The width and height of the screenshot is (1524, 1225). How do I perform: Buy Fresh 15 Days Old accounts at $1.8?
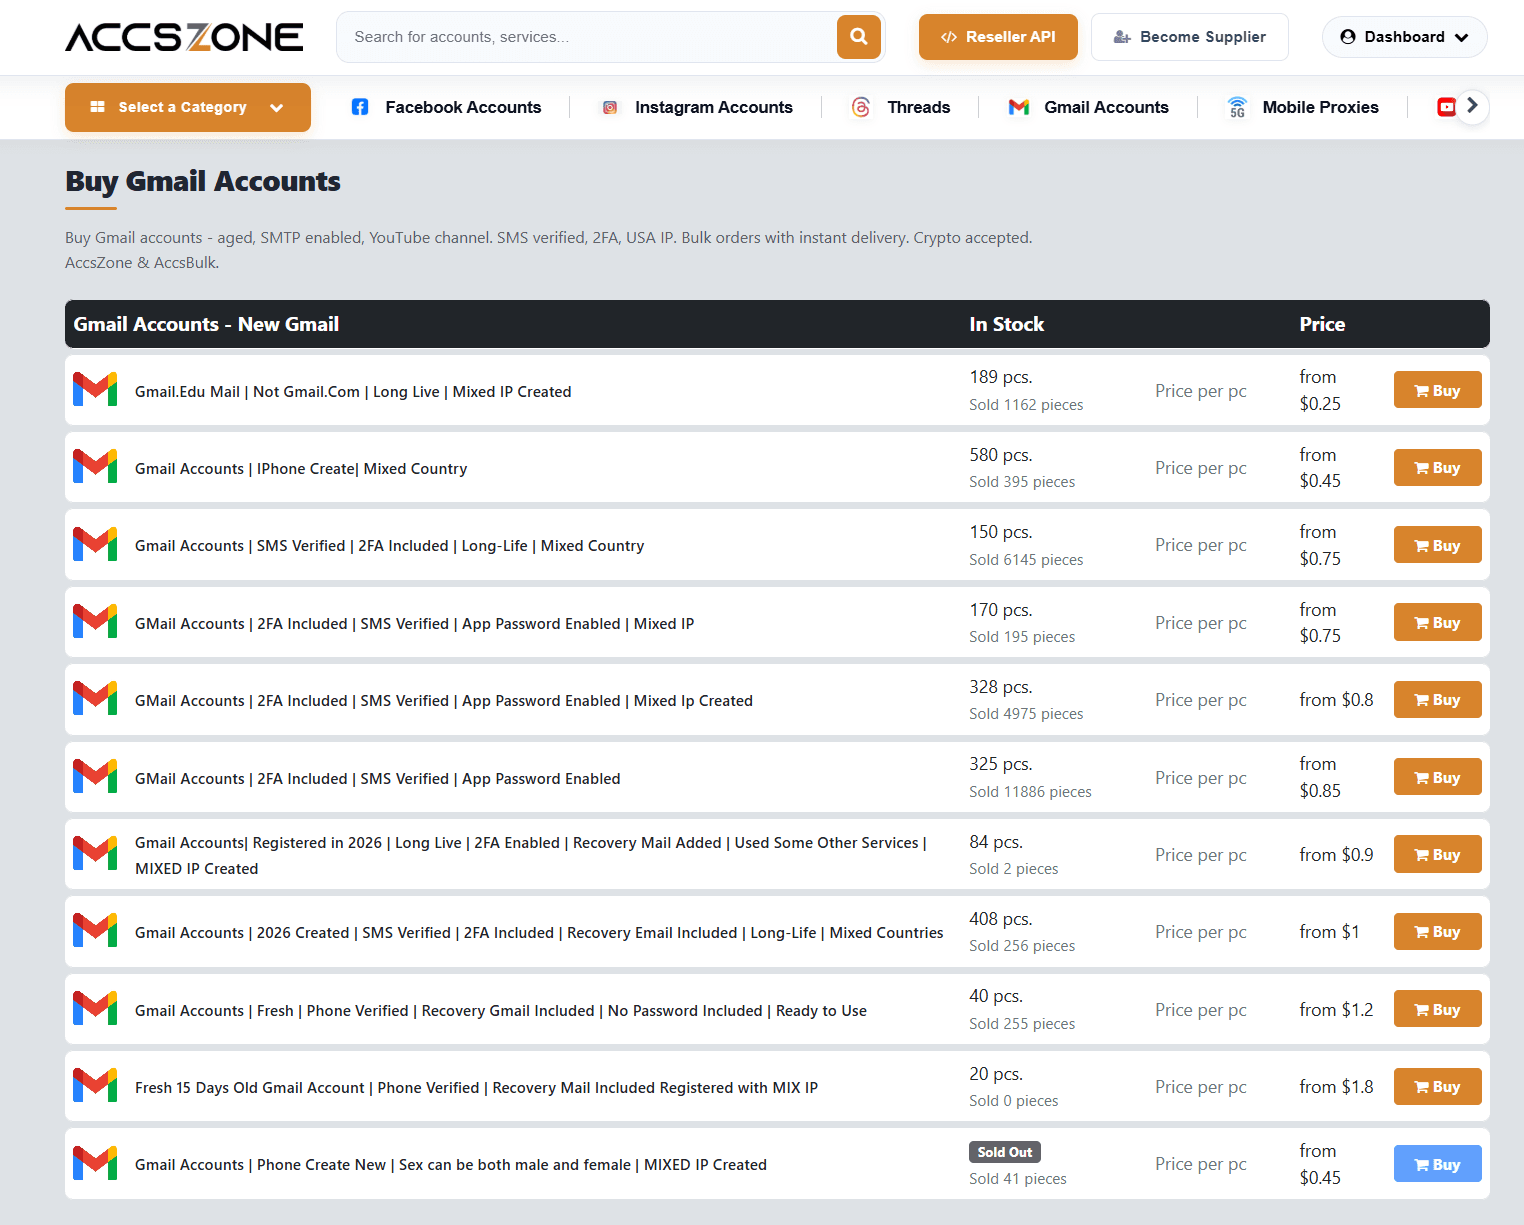pyautogui.click(x=1437, y=1086)
